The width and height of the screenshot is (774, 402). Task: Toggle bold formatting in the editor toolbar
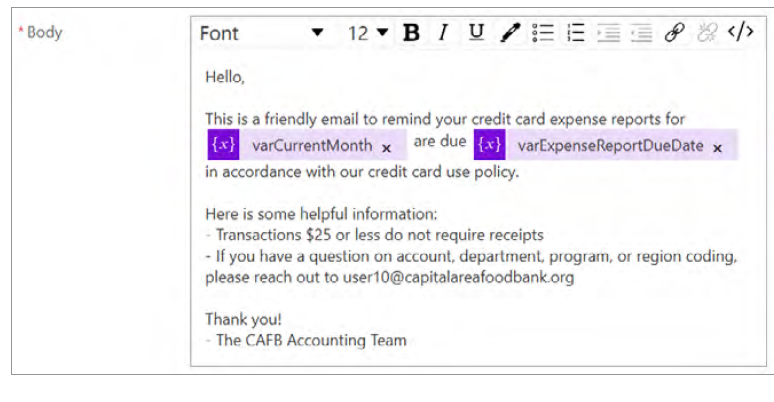(411, 33)
